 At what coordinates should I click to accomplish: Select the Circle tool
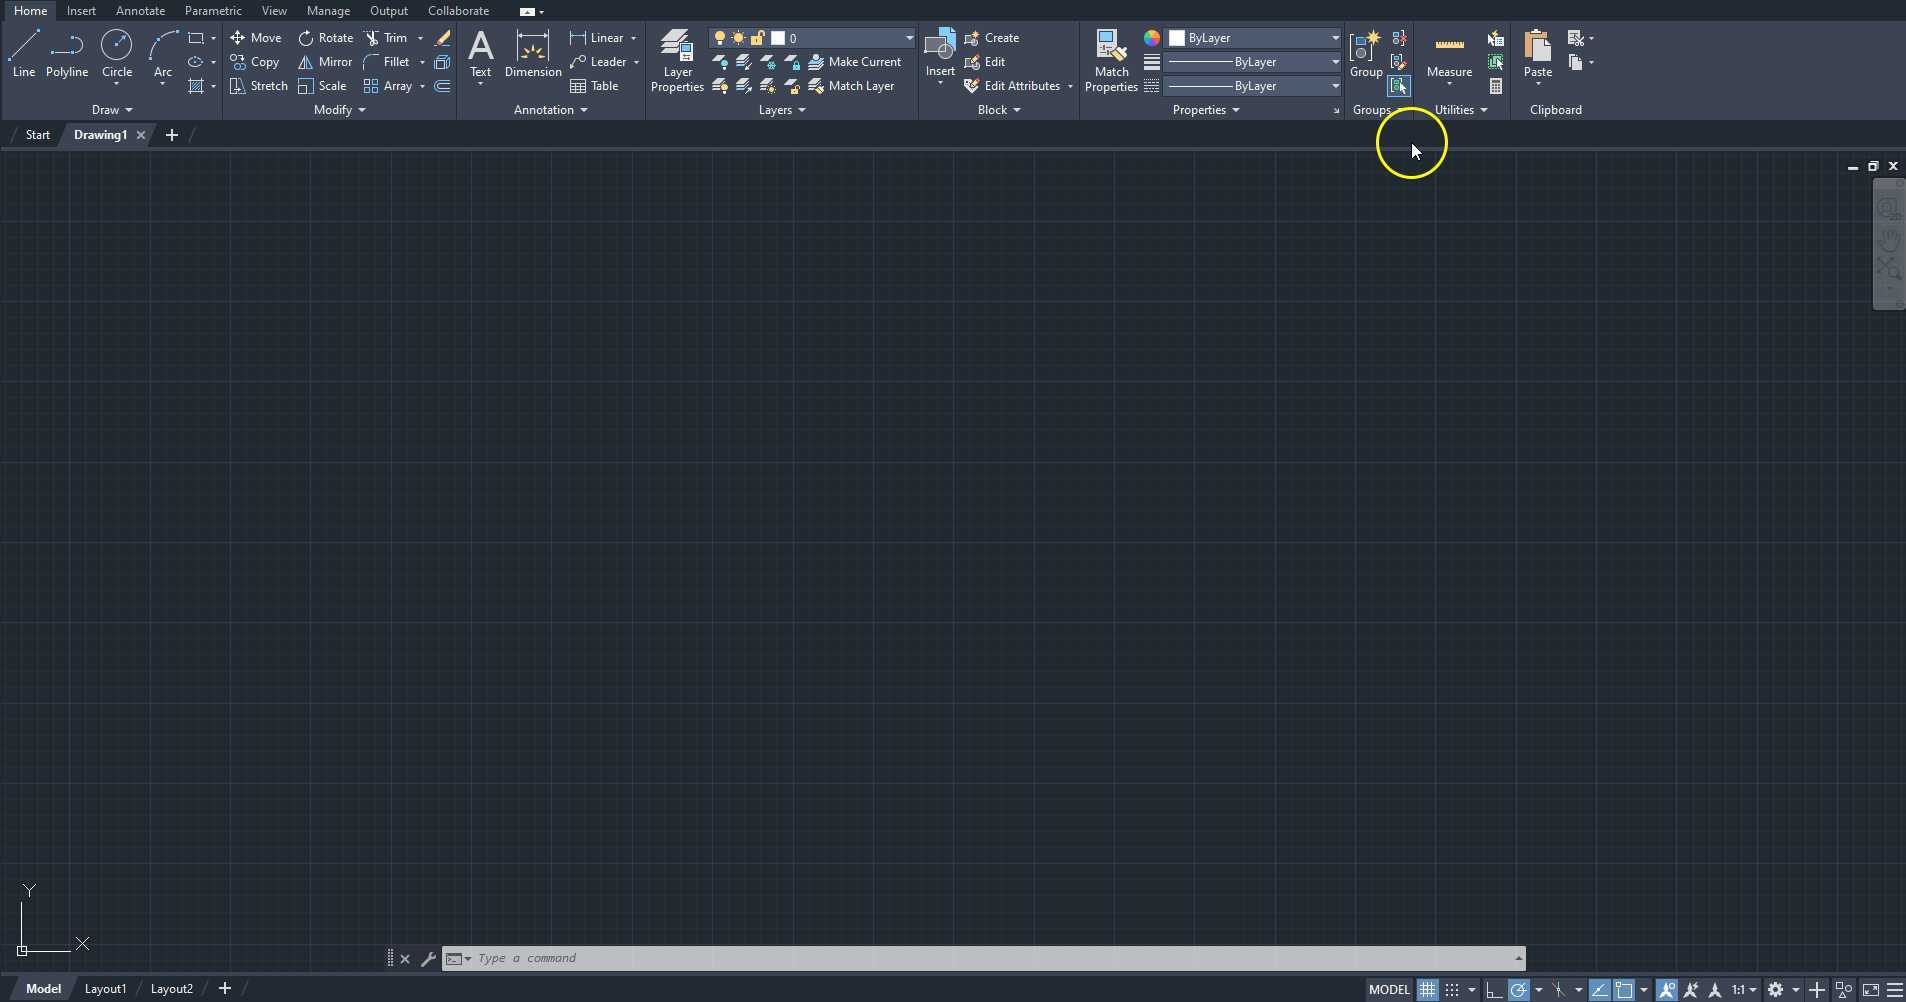(x=117, y=54)
